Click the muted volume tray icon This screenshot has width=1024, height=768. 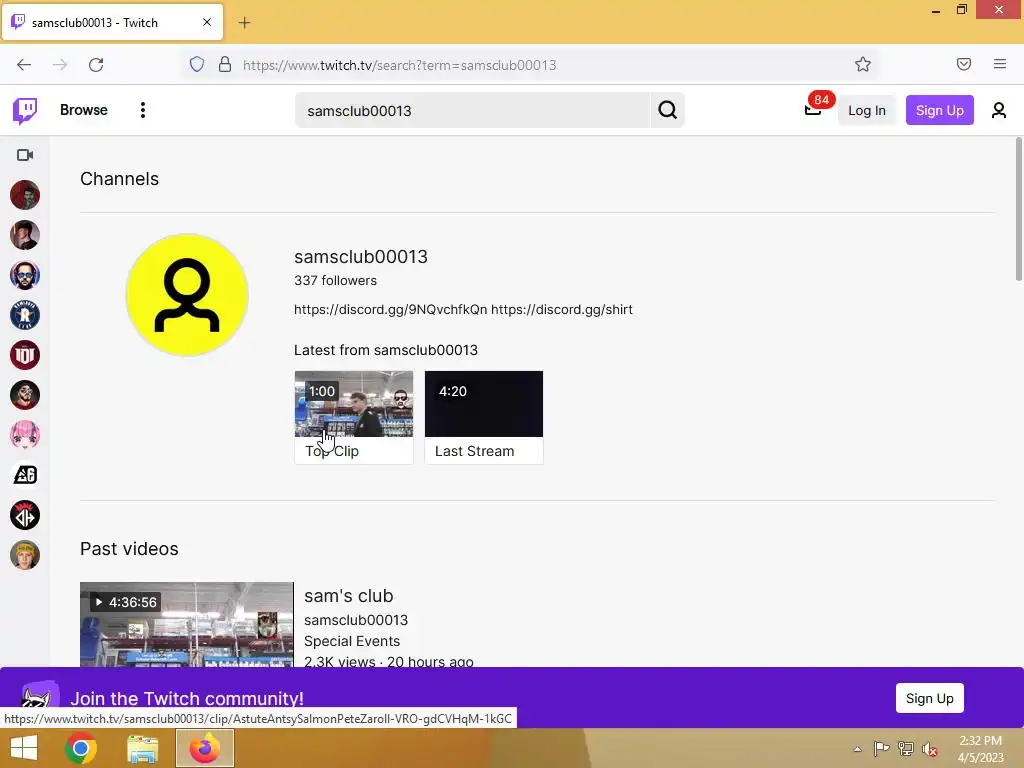tap(930, 749)
